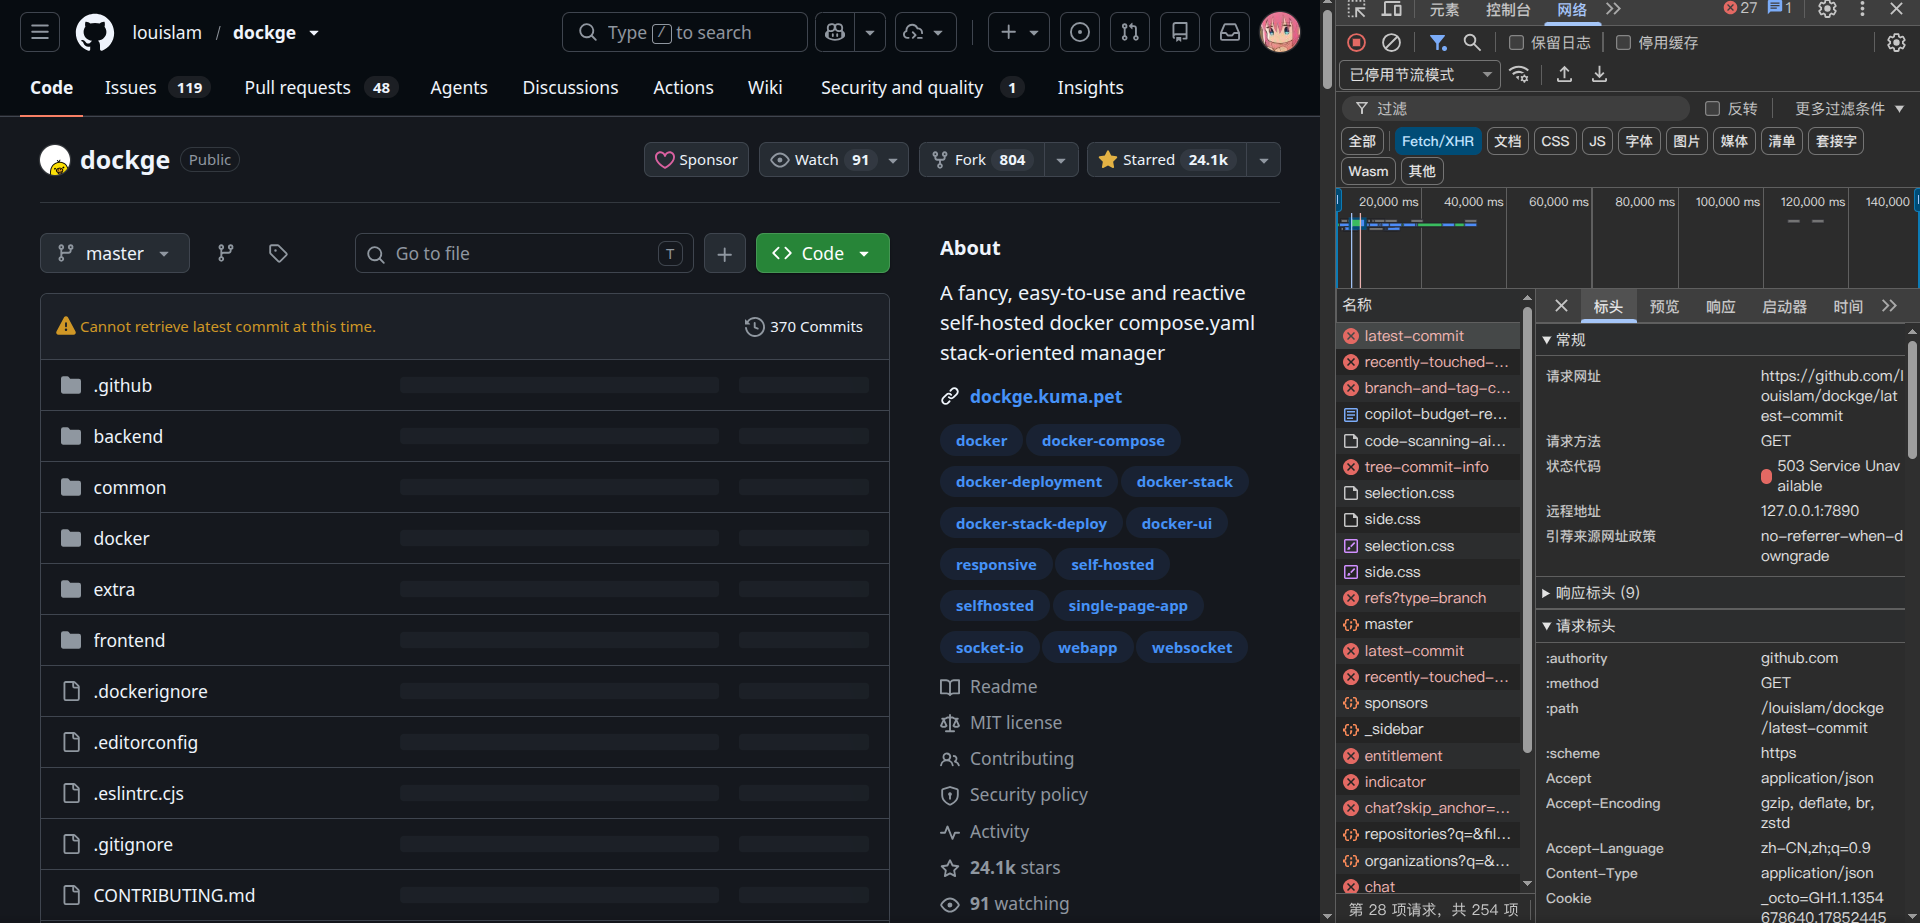Open the master branch selector
The width and height of the screenshot is (1920, 923).
click(115, 253)
